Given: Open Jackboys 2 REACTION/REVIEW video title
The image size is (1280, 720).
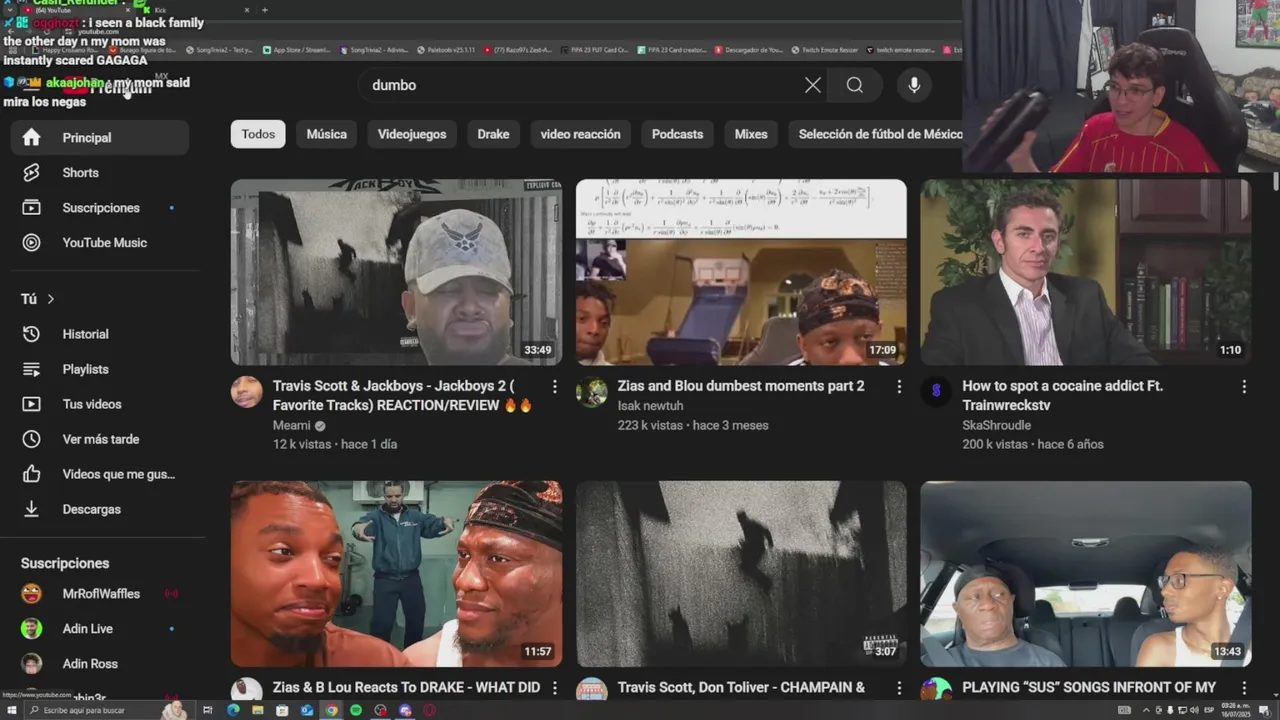Looking at the screenshot, I should [403, 395].
